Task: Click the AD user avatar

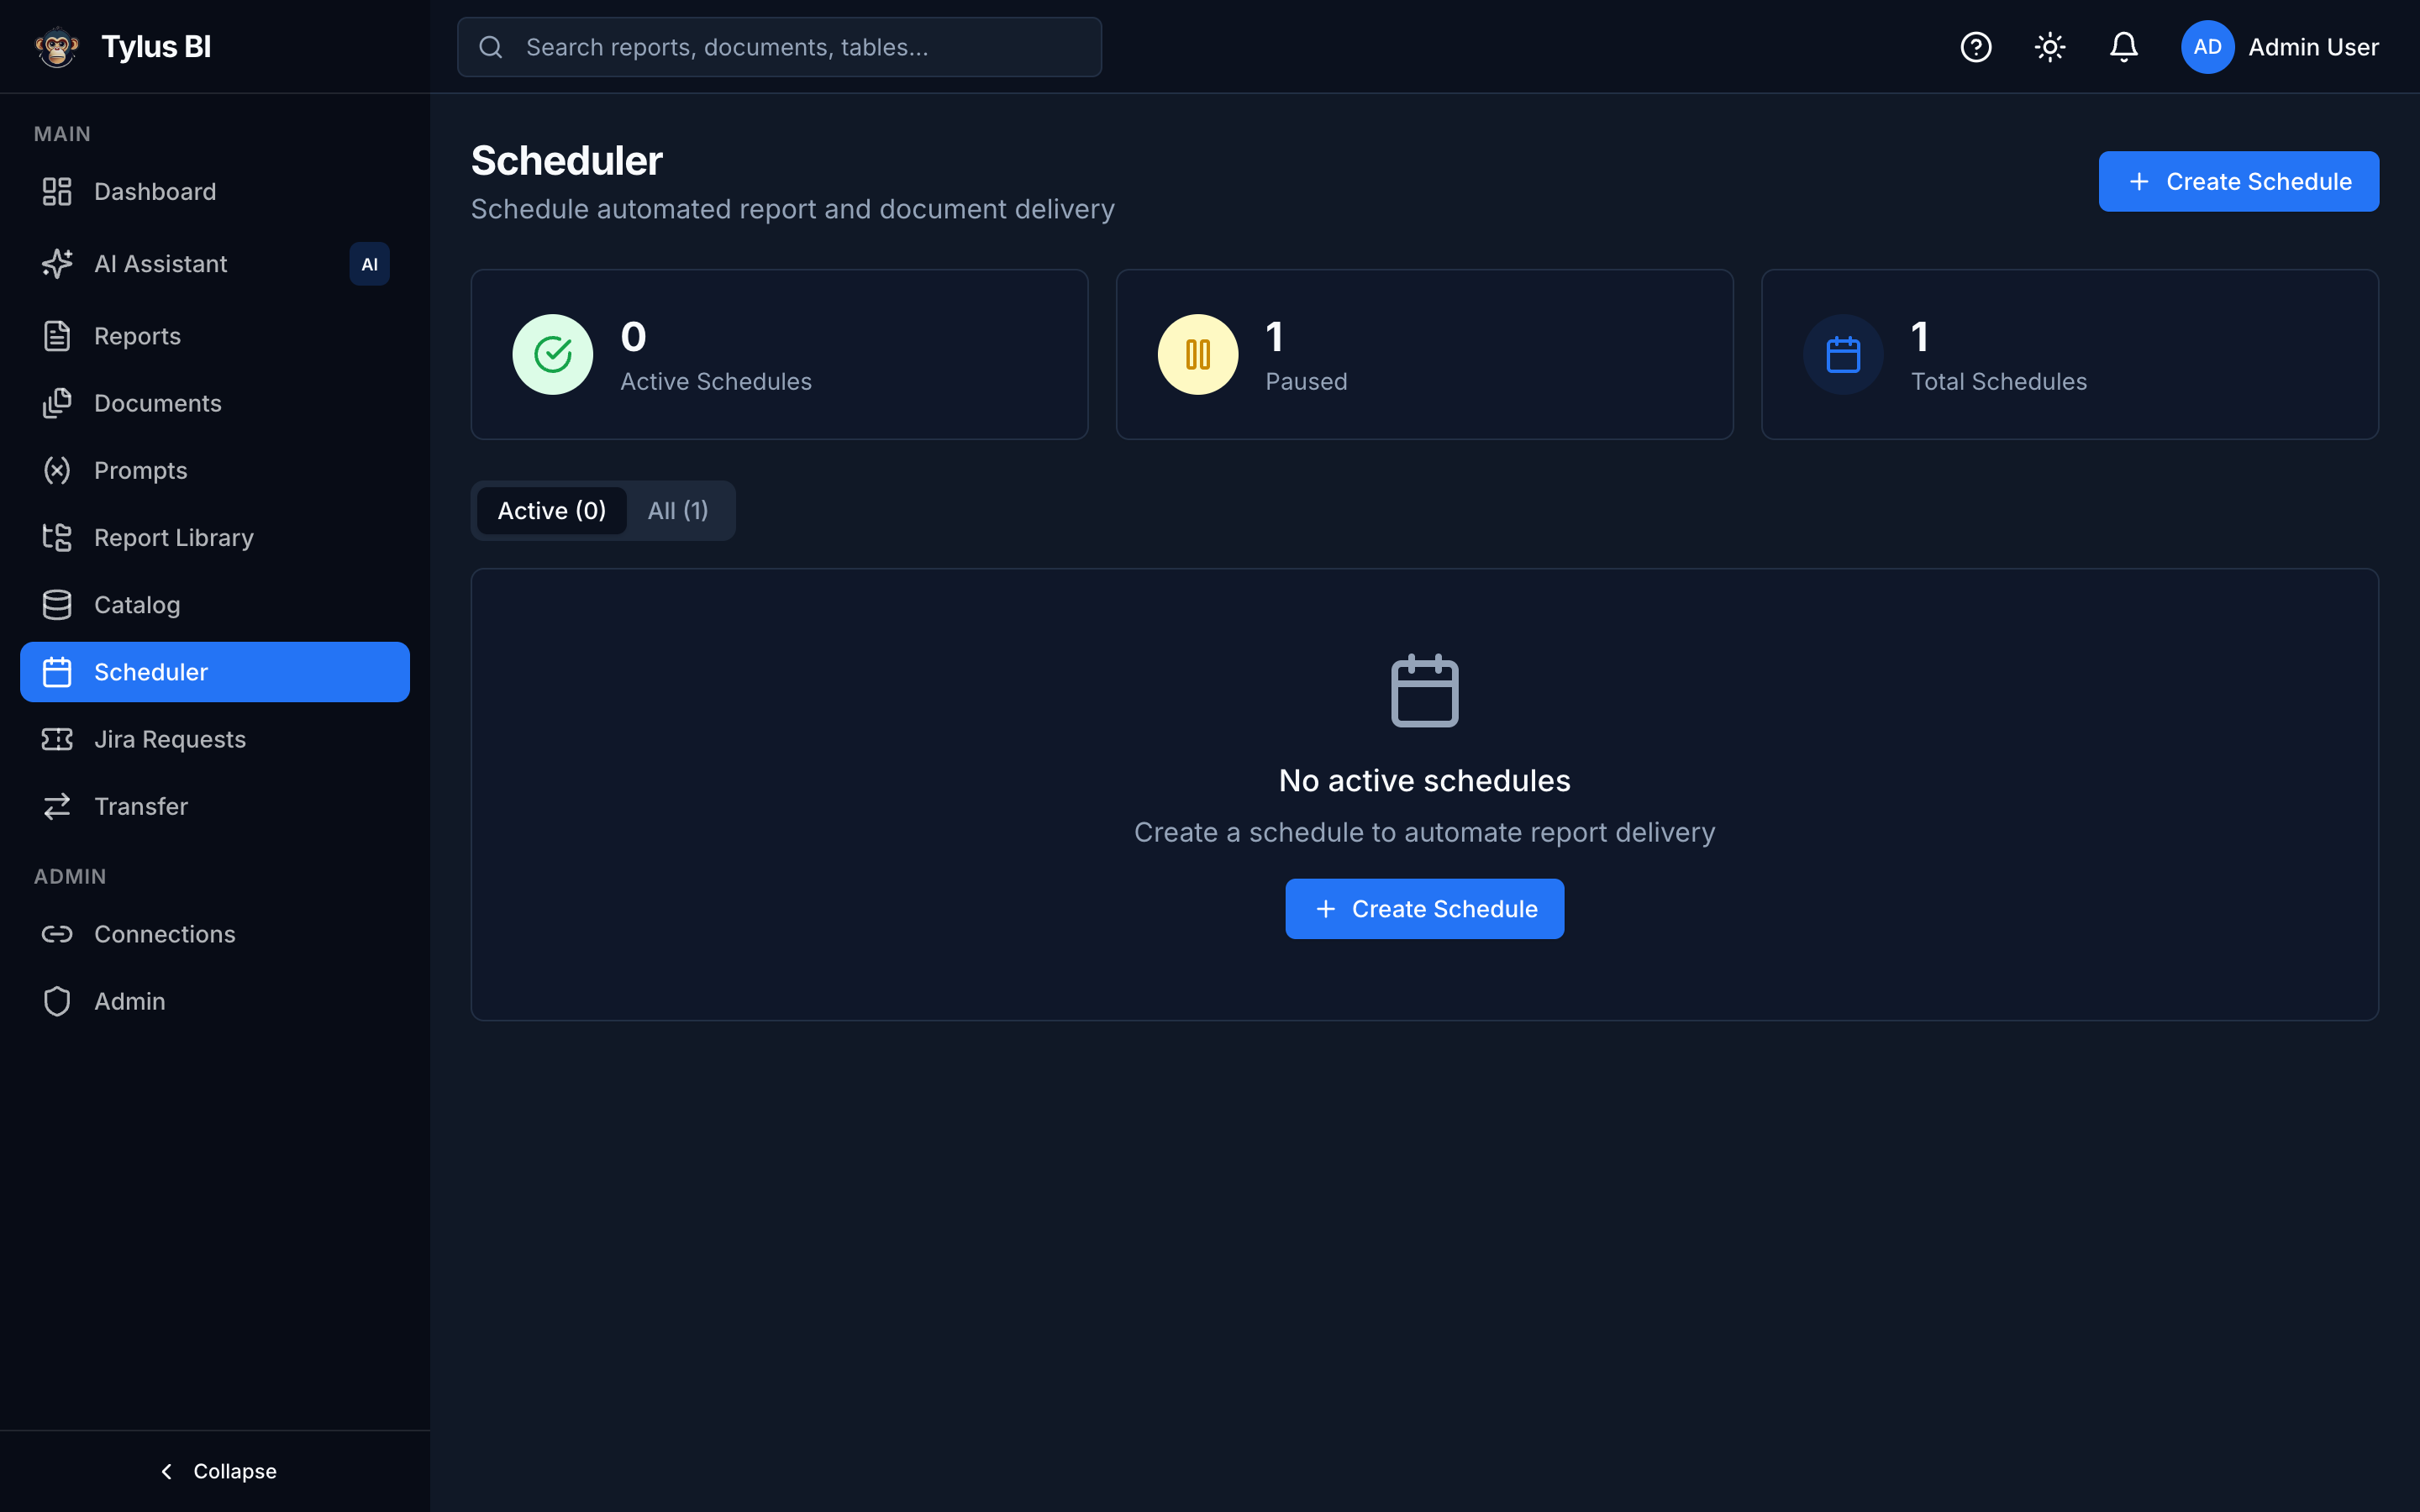Action: coord(2207,47)
